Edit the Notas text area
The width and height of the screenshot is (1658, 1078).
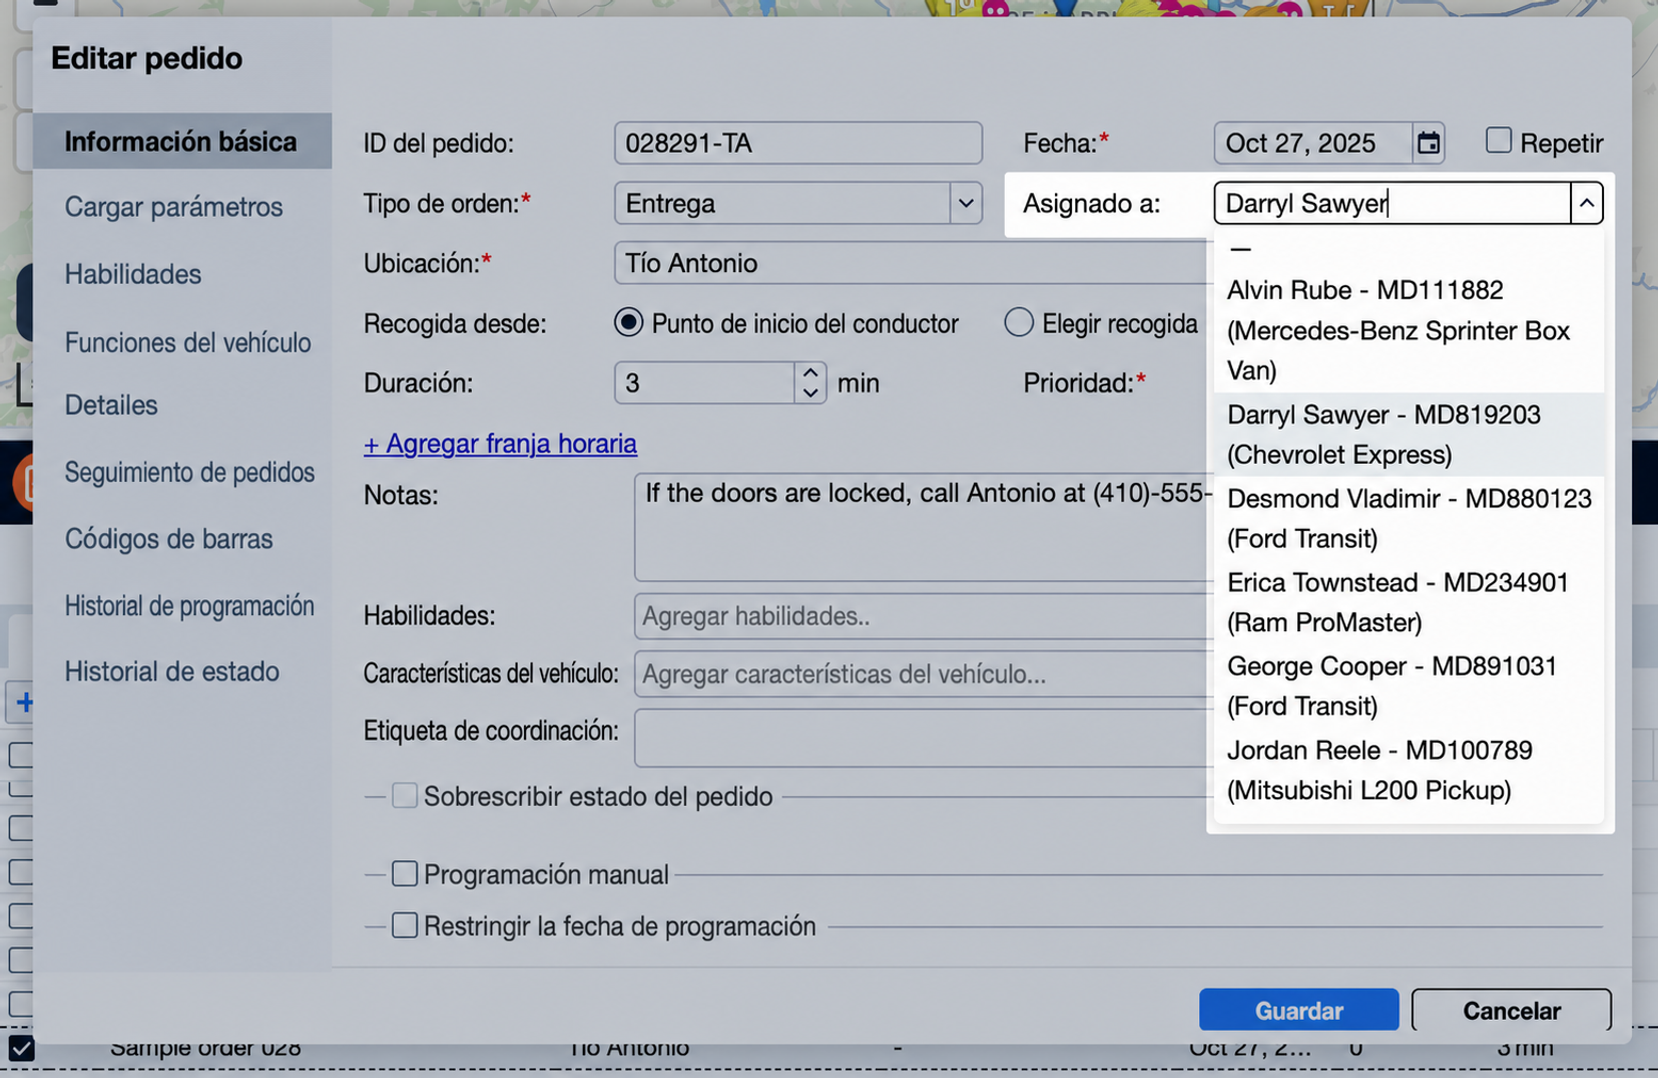coord(922,527)
